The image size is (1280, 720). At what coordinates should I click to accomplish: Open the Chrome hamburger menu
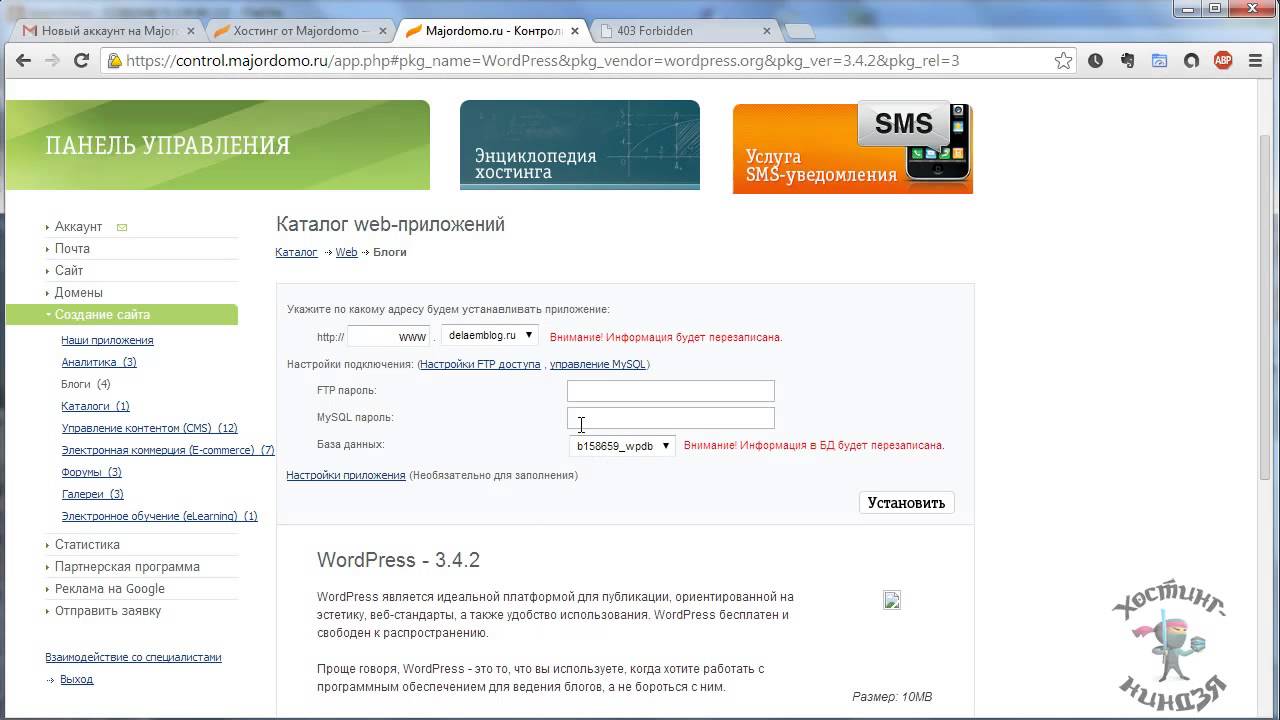(x=1257, y=61)
